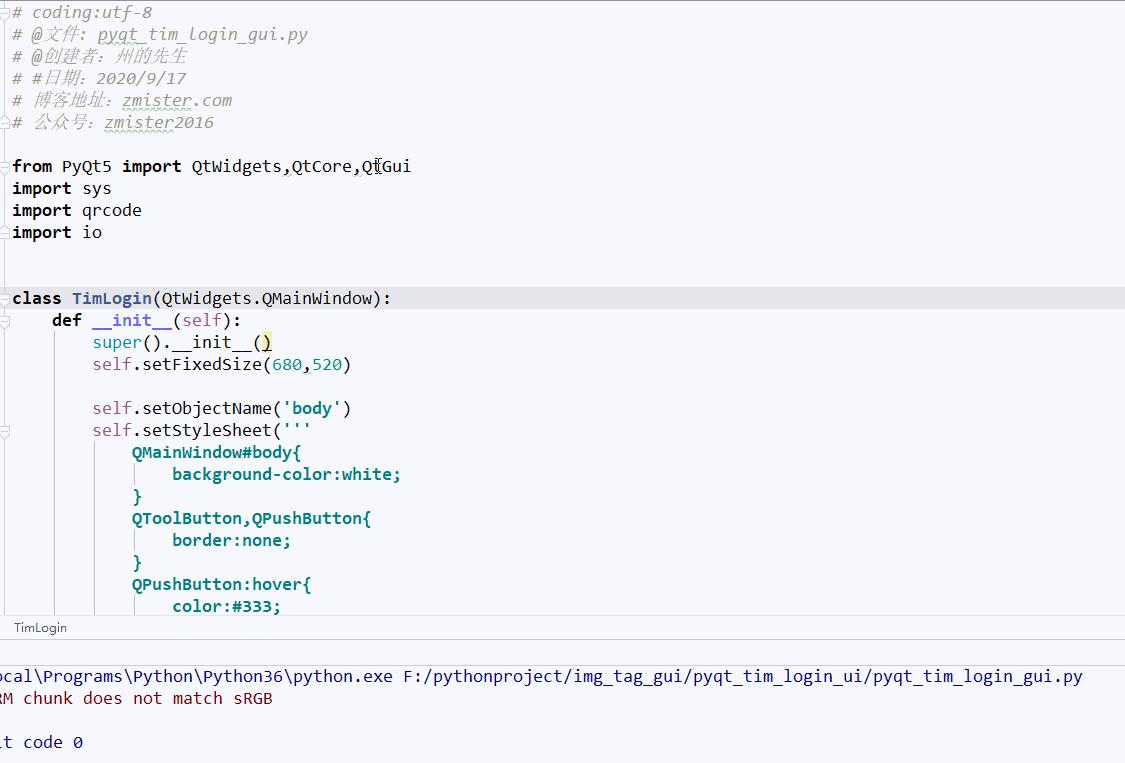Click the color:#333 style value

[226, 607]
